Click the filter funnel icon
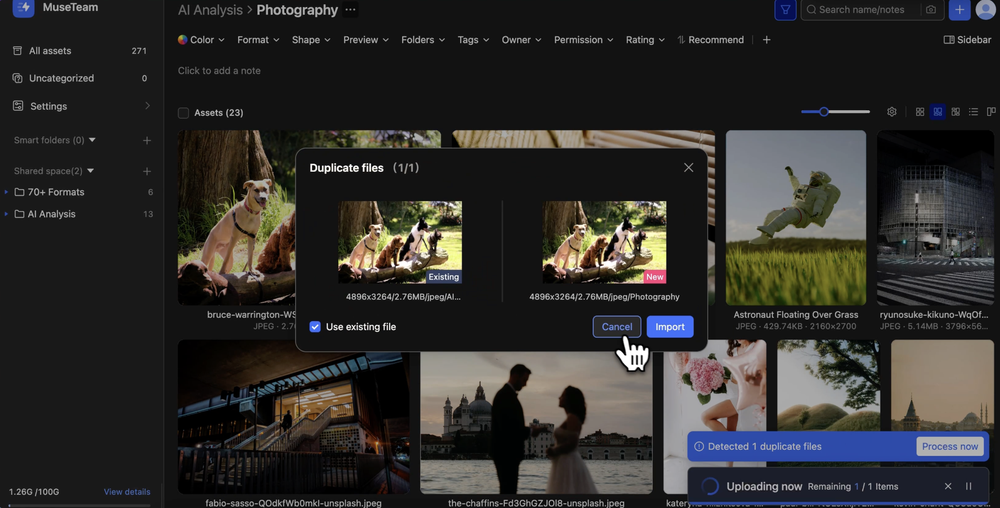 click(786, 10)
